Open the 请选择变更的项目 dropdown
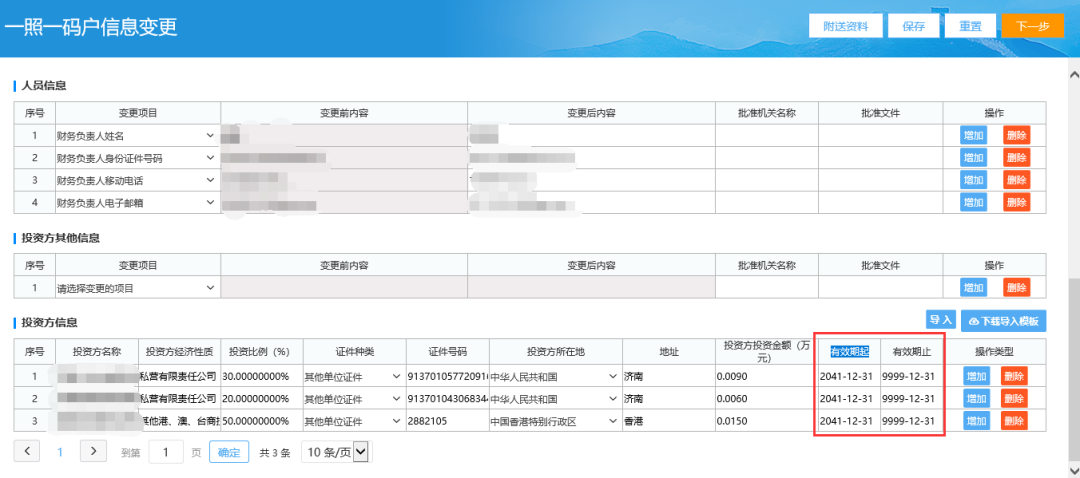Screen dimensions: 1080x478 (210, 288)
